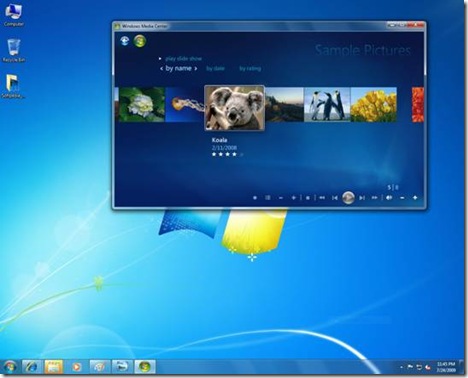Mute the Media Center volume
This screenshot has height=378, width=468.
(389, 198)
